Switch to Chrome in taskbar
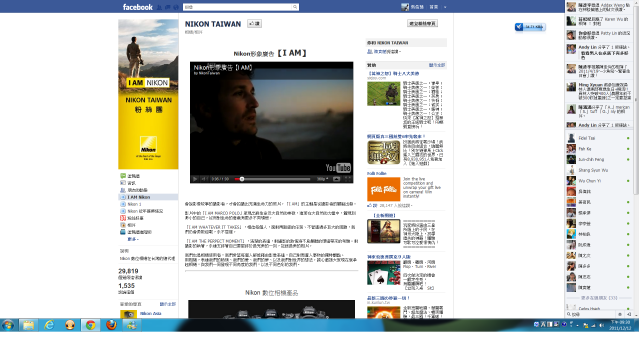Viewport: 640px width, 360px height. tap(91, 325)
